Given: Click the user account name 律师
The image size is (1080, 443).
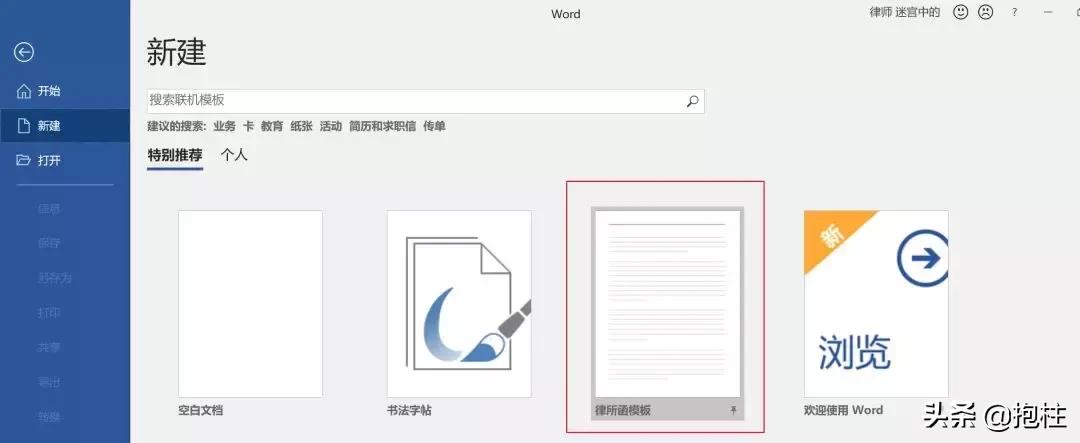Looking at the screenshot, I should [904, 13].
